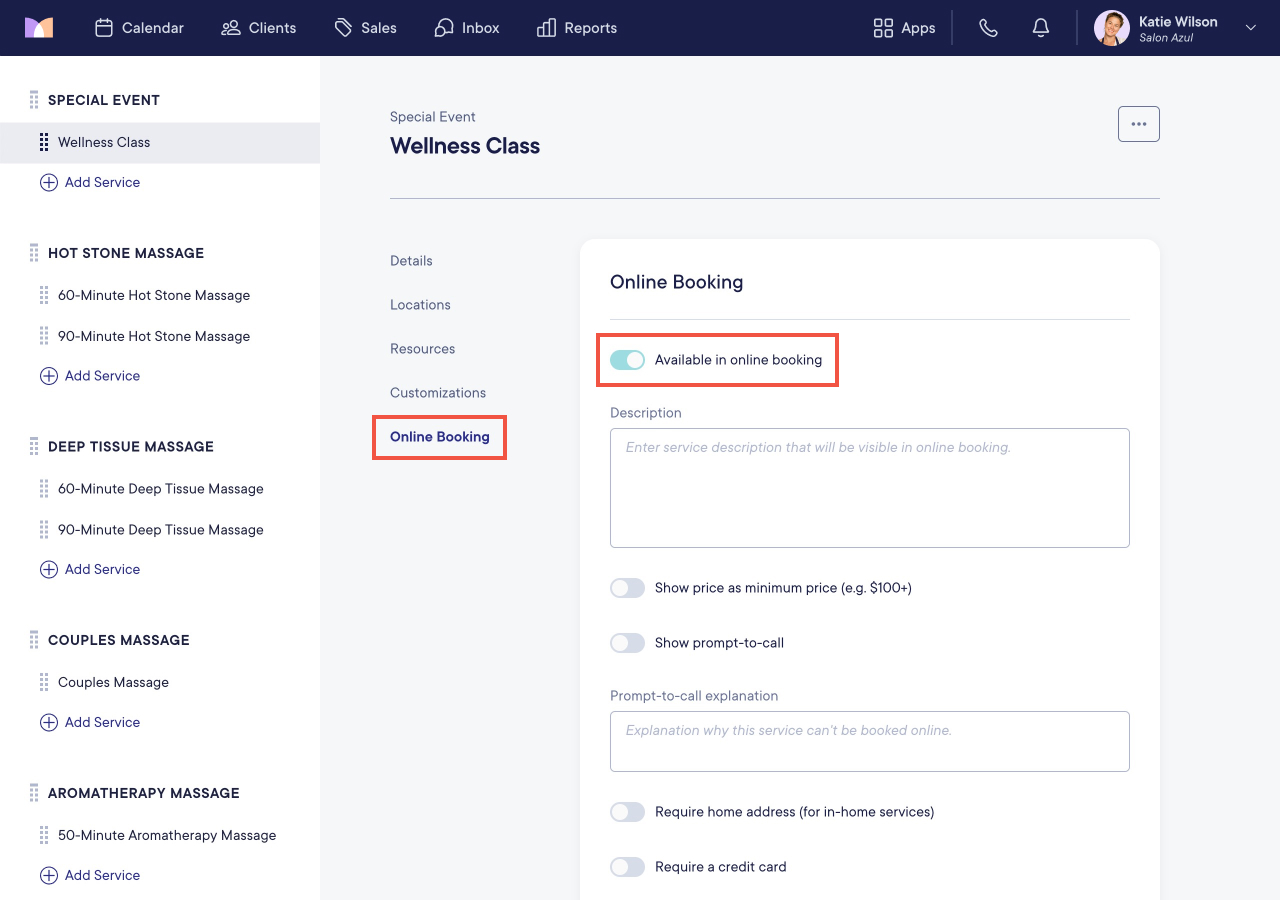The image size is (1280, 900).
Task: Switch to the Locations tab
Action: pos(420,305)
